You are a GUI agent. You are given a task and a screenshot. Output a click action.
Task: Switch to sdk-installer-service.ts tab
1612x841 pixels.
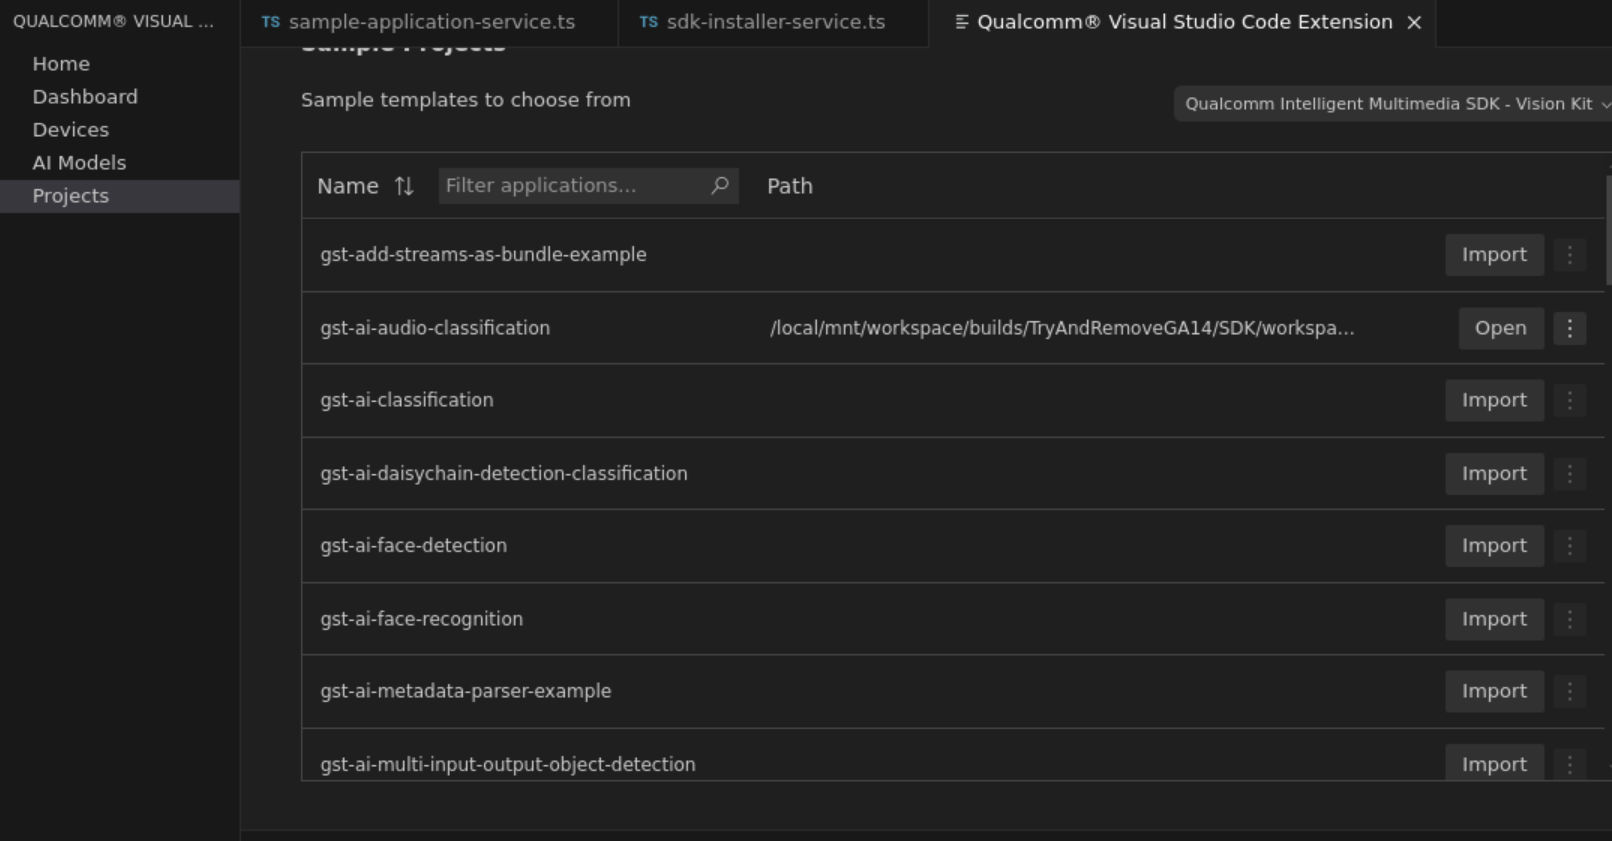(773, 22)
